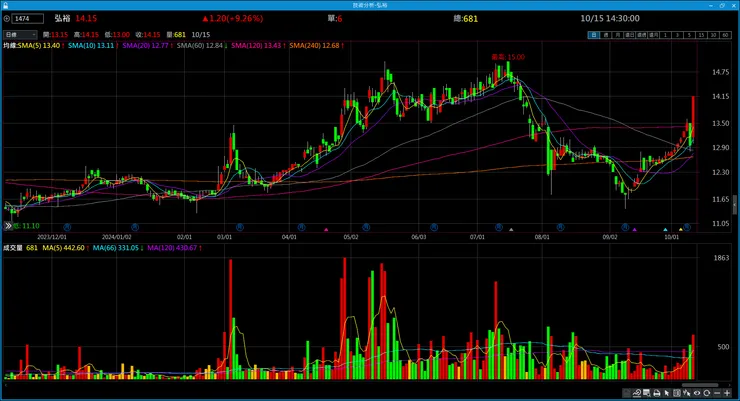Click the plus zoom-in icon in bottom toolbar
Viewport: 740px width, 401px height.
tap(727, 393)
